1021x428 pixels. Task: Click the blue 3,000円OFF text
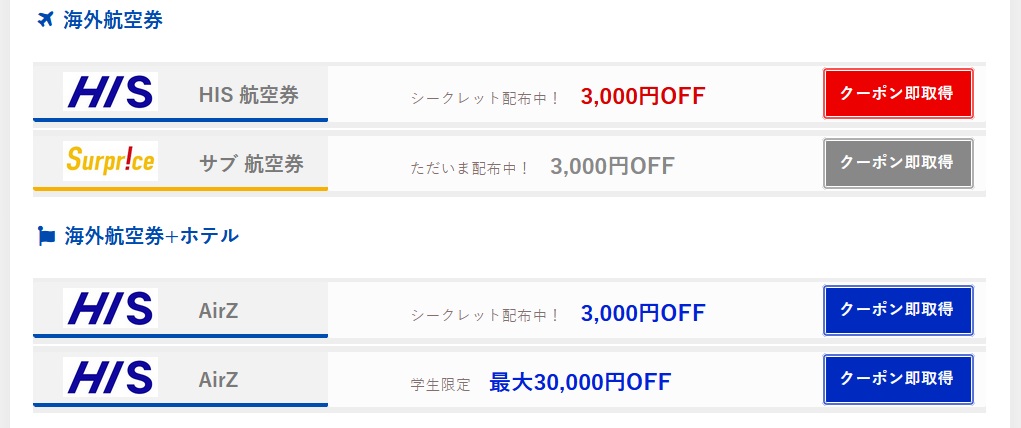(x=642, y=313)
